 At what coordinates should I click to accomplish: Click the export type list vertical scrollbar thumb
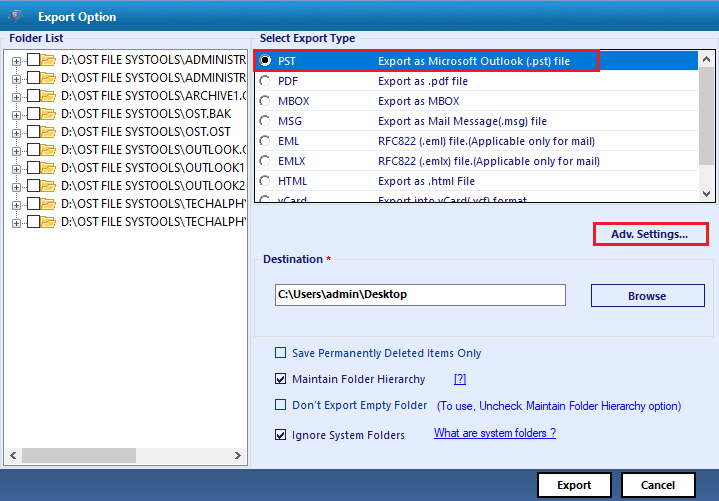tap(707, 115)
